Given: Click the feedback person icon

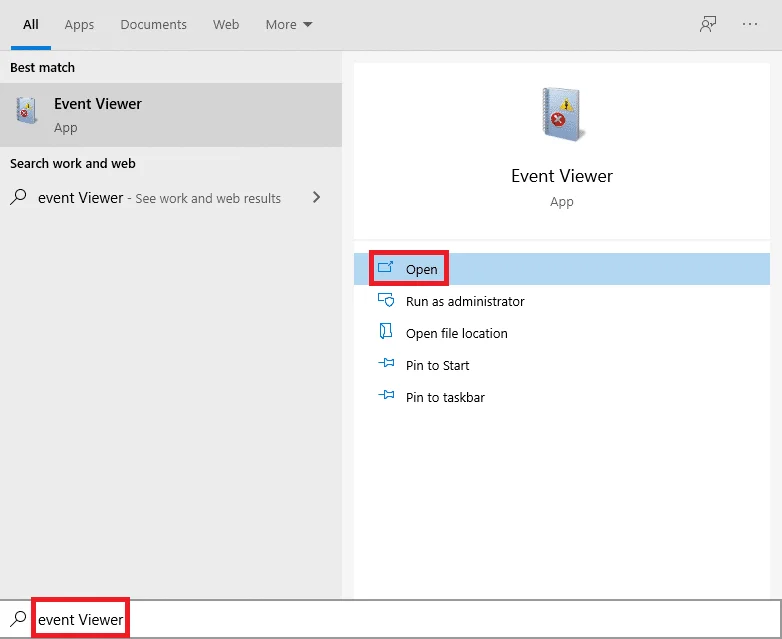Looking at the screenshot, I should (x=708, y=24).
